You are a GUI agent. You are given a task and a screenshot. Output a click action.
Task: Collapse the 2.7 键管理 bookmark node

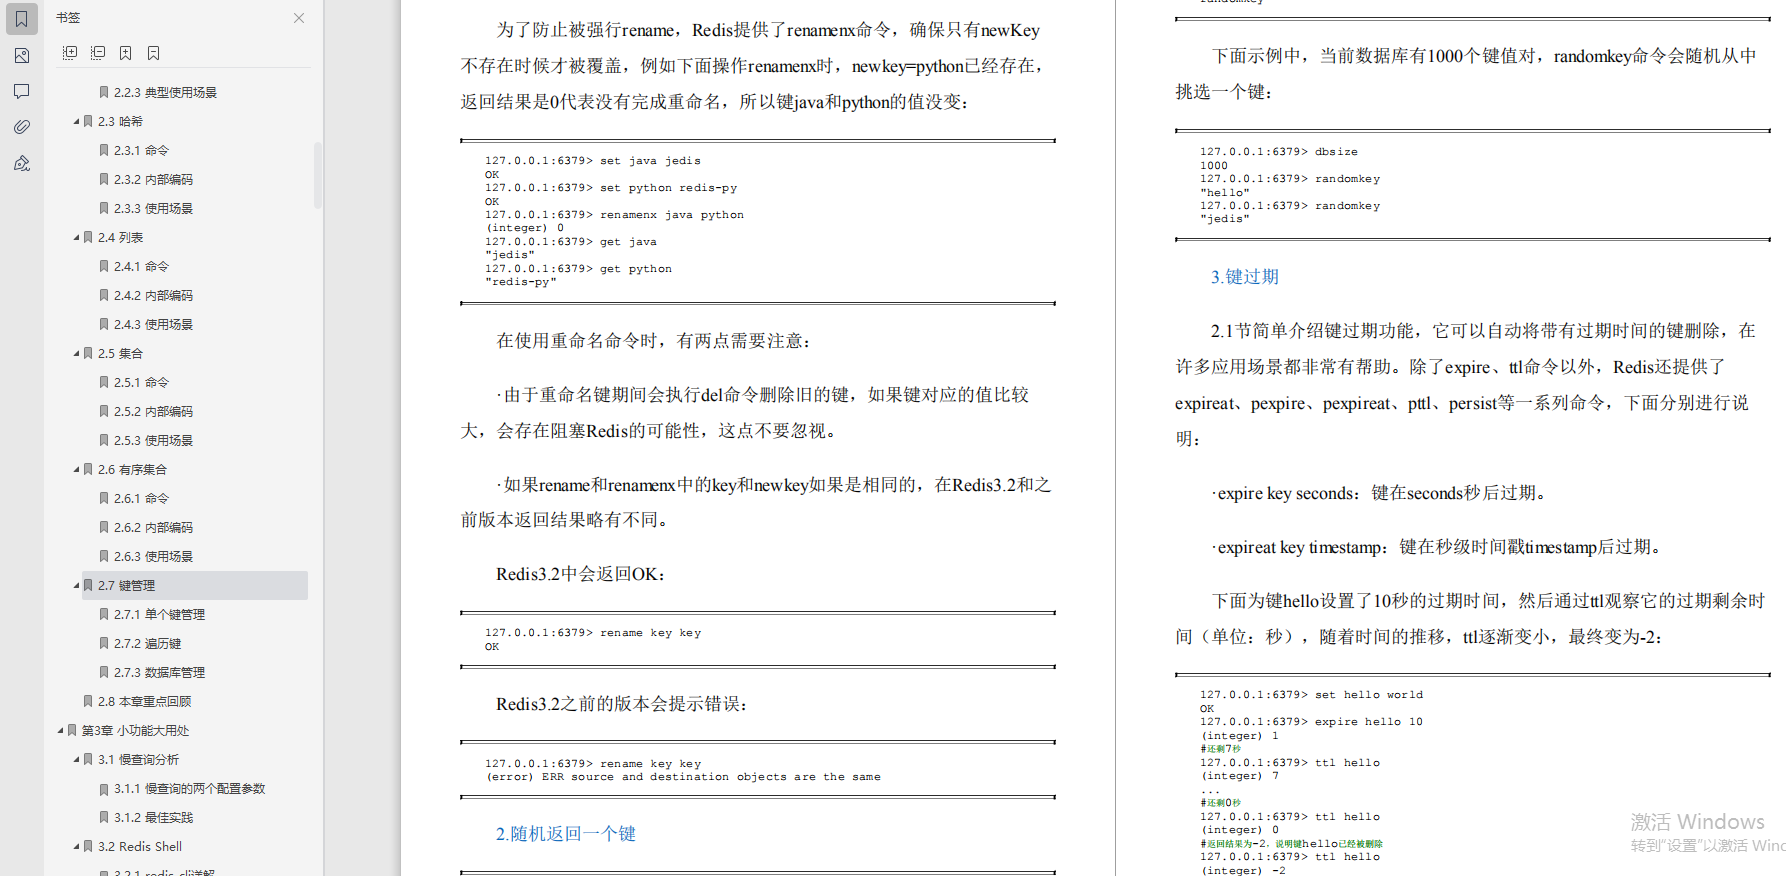[x=76, y=585]
